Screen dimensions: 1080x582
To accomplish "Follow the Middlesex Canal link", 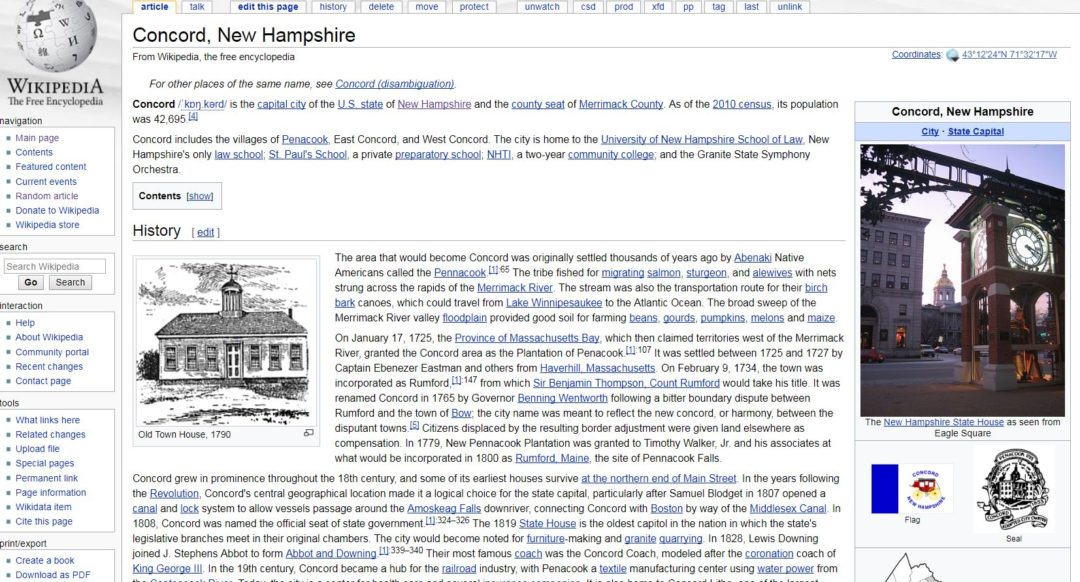I will [x=787, y=508].
